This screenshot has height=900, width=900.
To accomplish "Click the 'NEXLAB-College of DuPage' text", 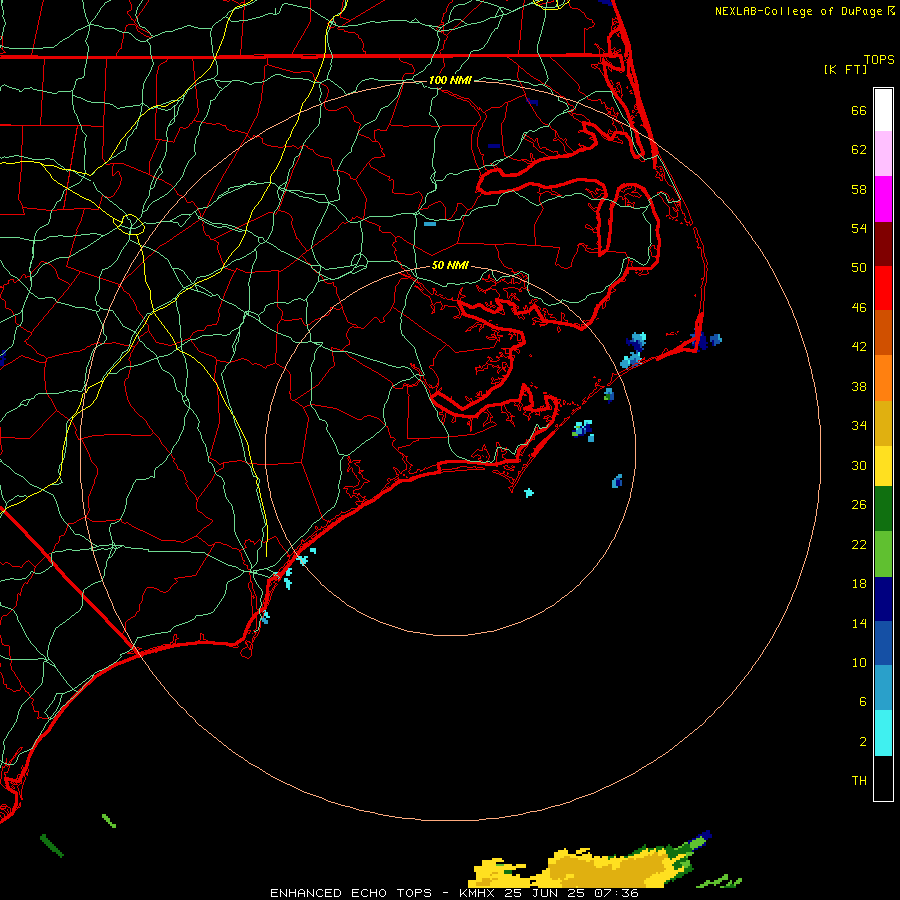I will [800, 11].
